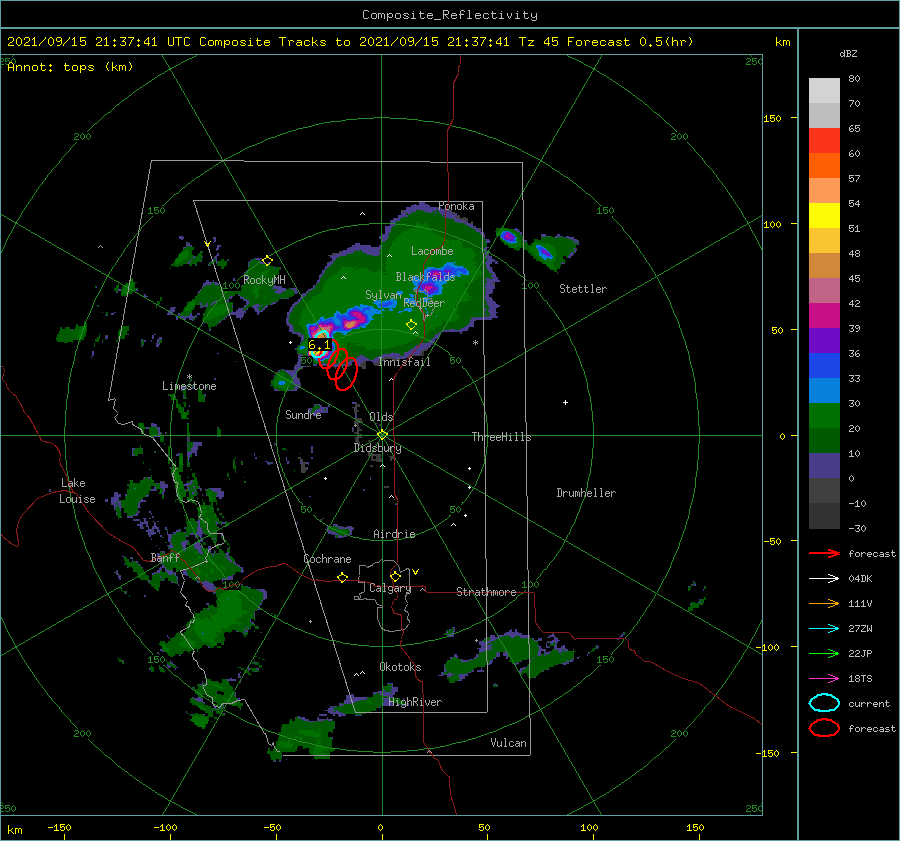The height and width of the screenshot is (841, 900).
Task: Click the white 80 dBZ color swatch
Action: click(x=824, y=90)
